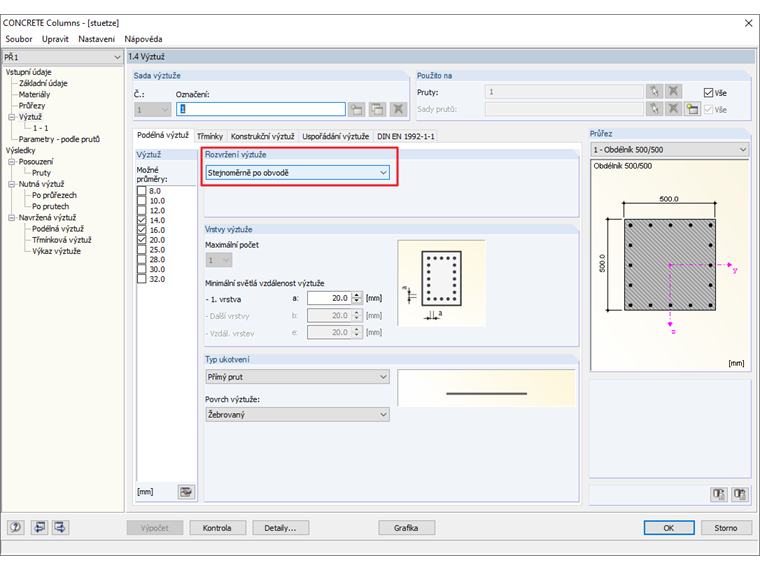
Task: Open the Přímý prut anchorage type dropdown
Action: click(297, 377)
